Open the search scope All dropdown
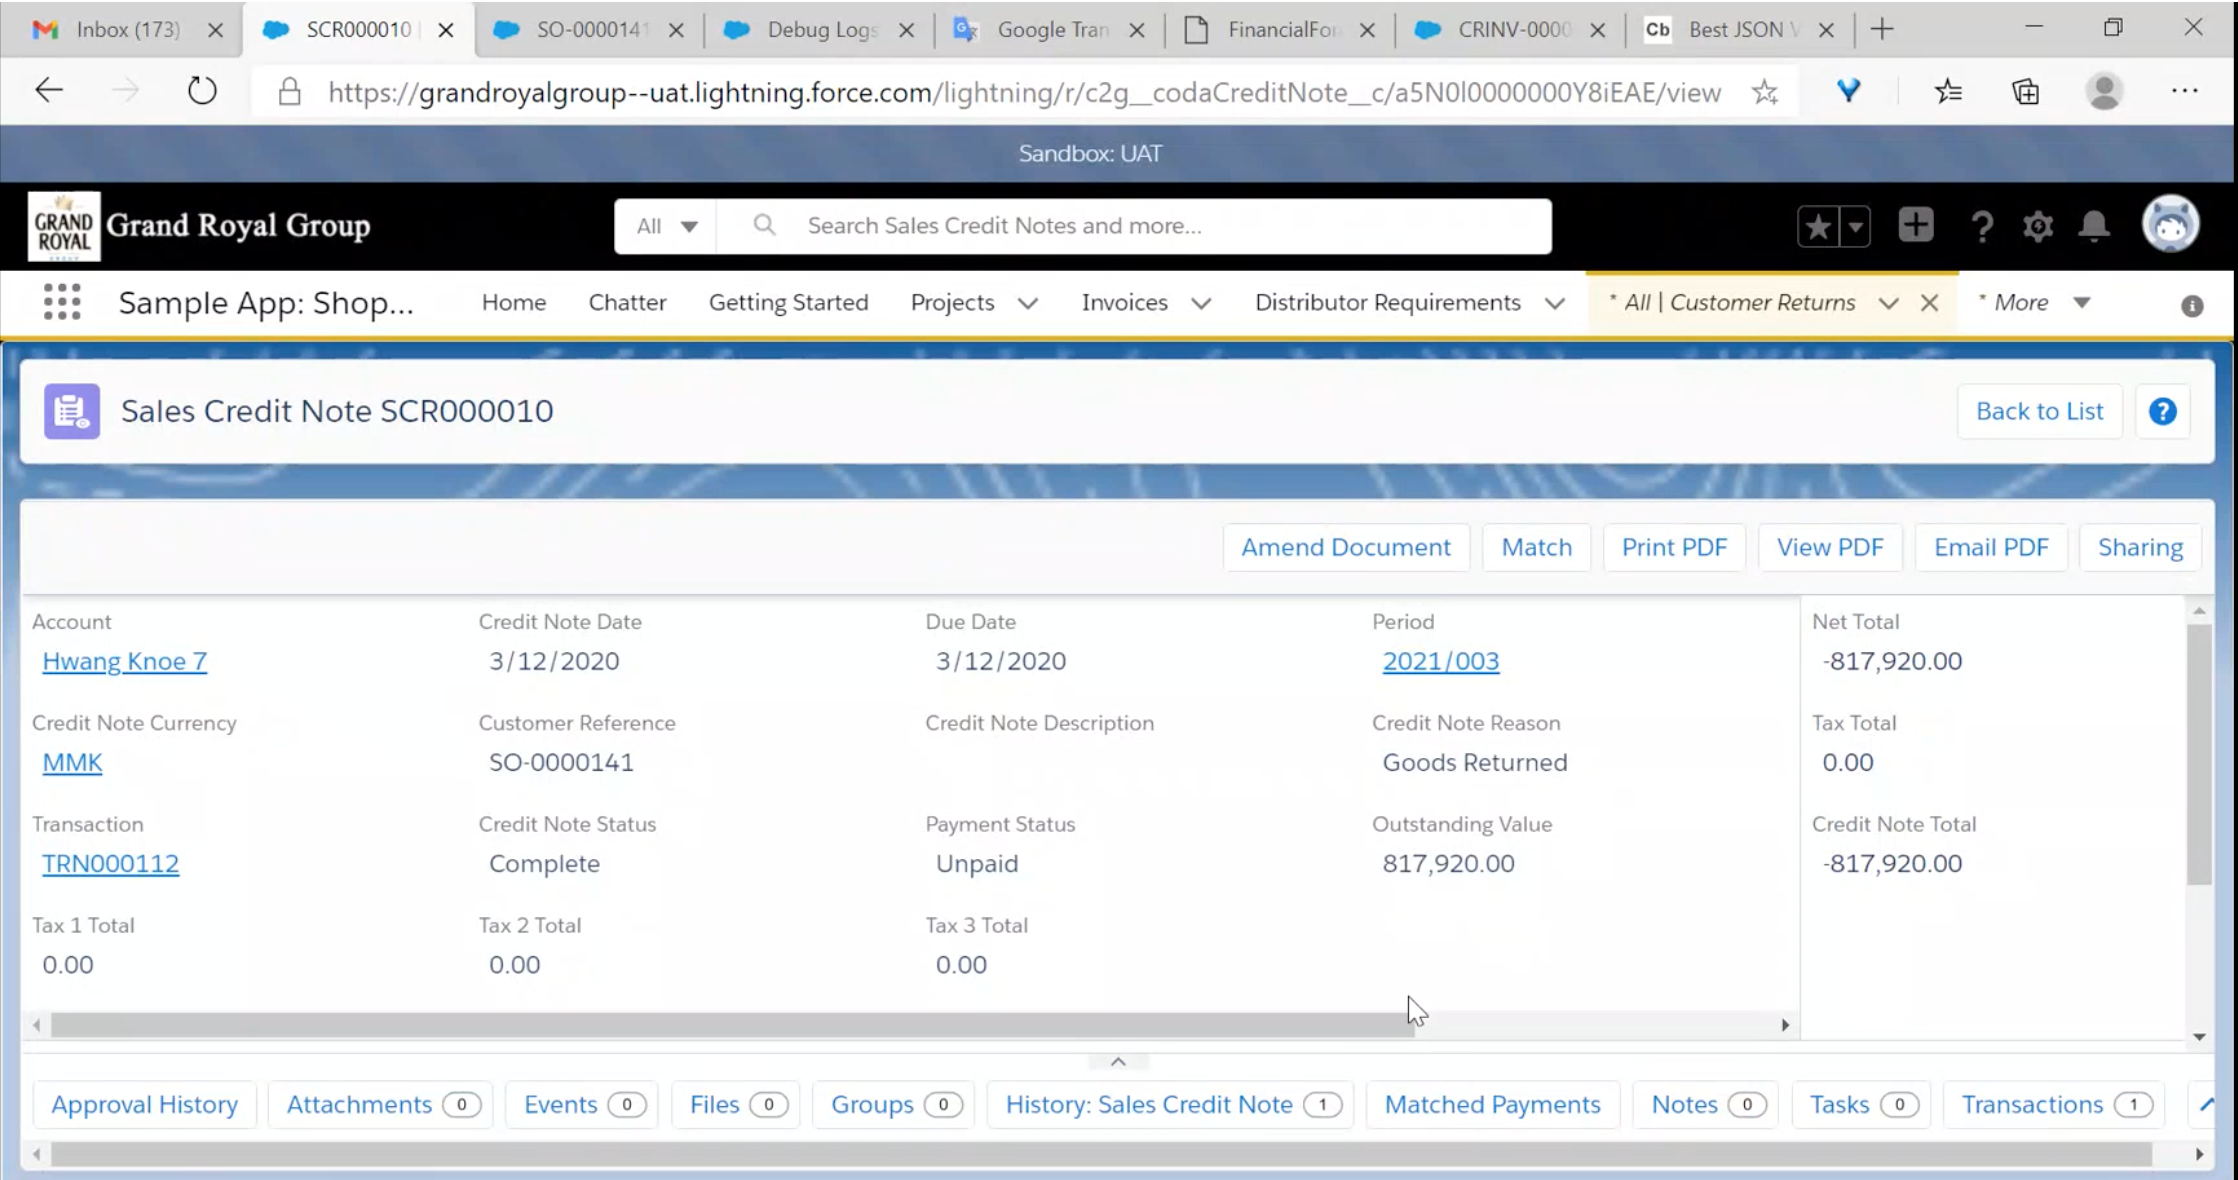The width and height of the screenshot is (2238, 1180). click(667, 226)
